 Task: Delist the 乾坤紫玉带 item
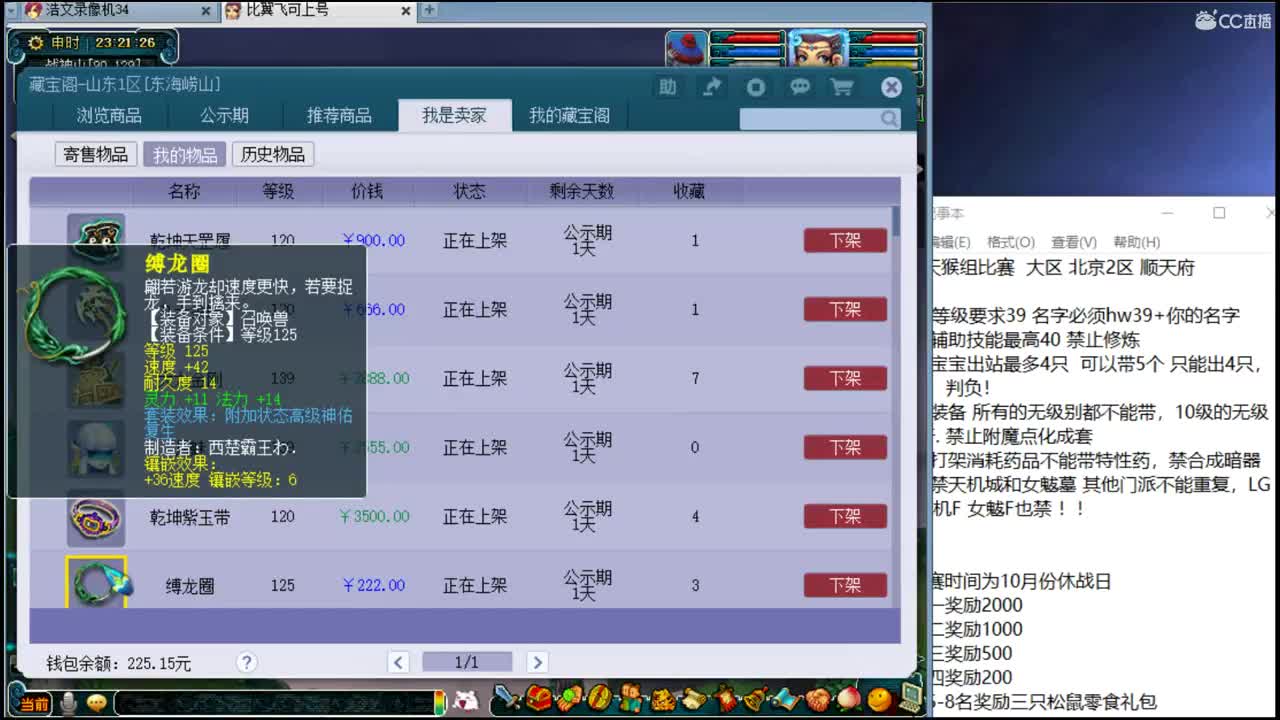(845, 516)
